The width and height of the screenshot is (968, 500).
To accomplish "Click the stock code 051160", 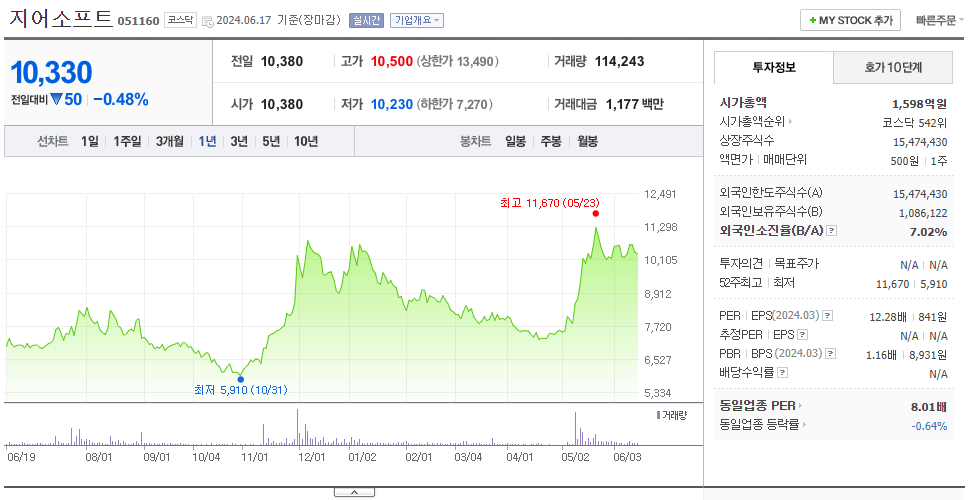I will (138, 21).
